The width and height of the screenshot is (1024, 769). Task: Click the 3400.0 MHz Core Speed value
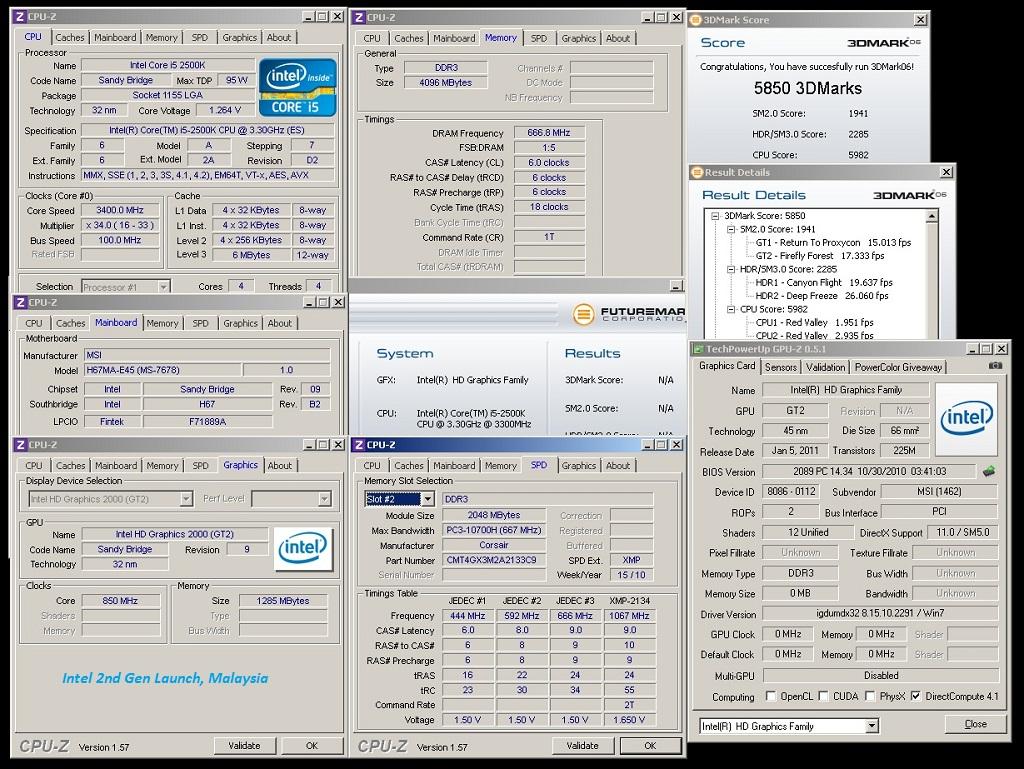[120, 210]
